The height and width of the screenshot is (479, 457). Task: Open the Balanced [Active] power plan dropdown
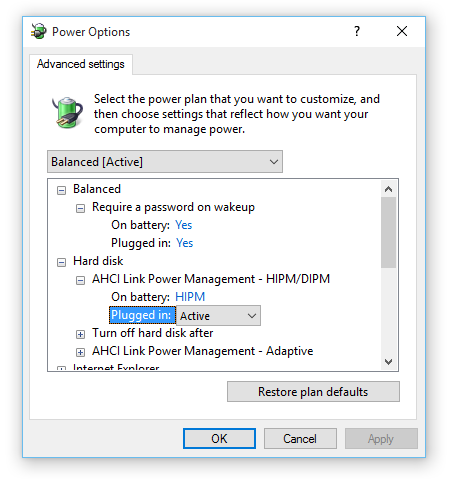[x=165, y=162]
